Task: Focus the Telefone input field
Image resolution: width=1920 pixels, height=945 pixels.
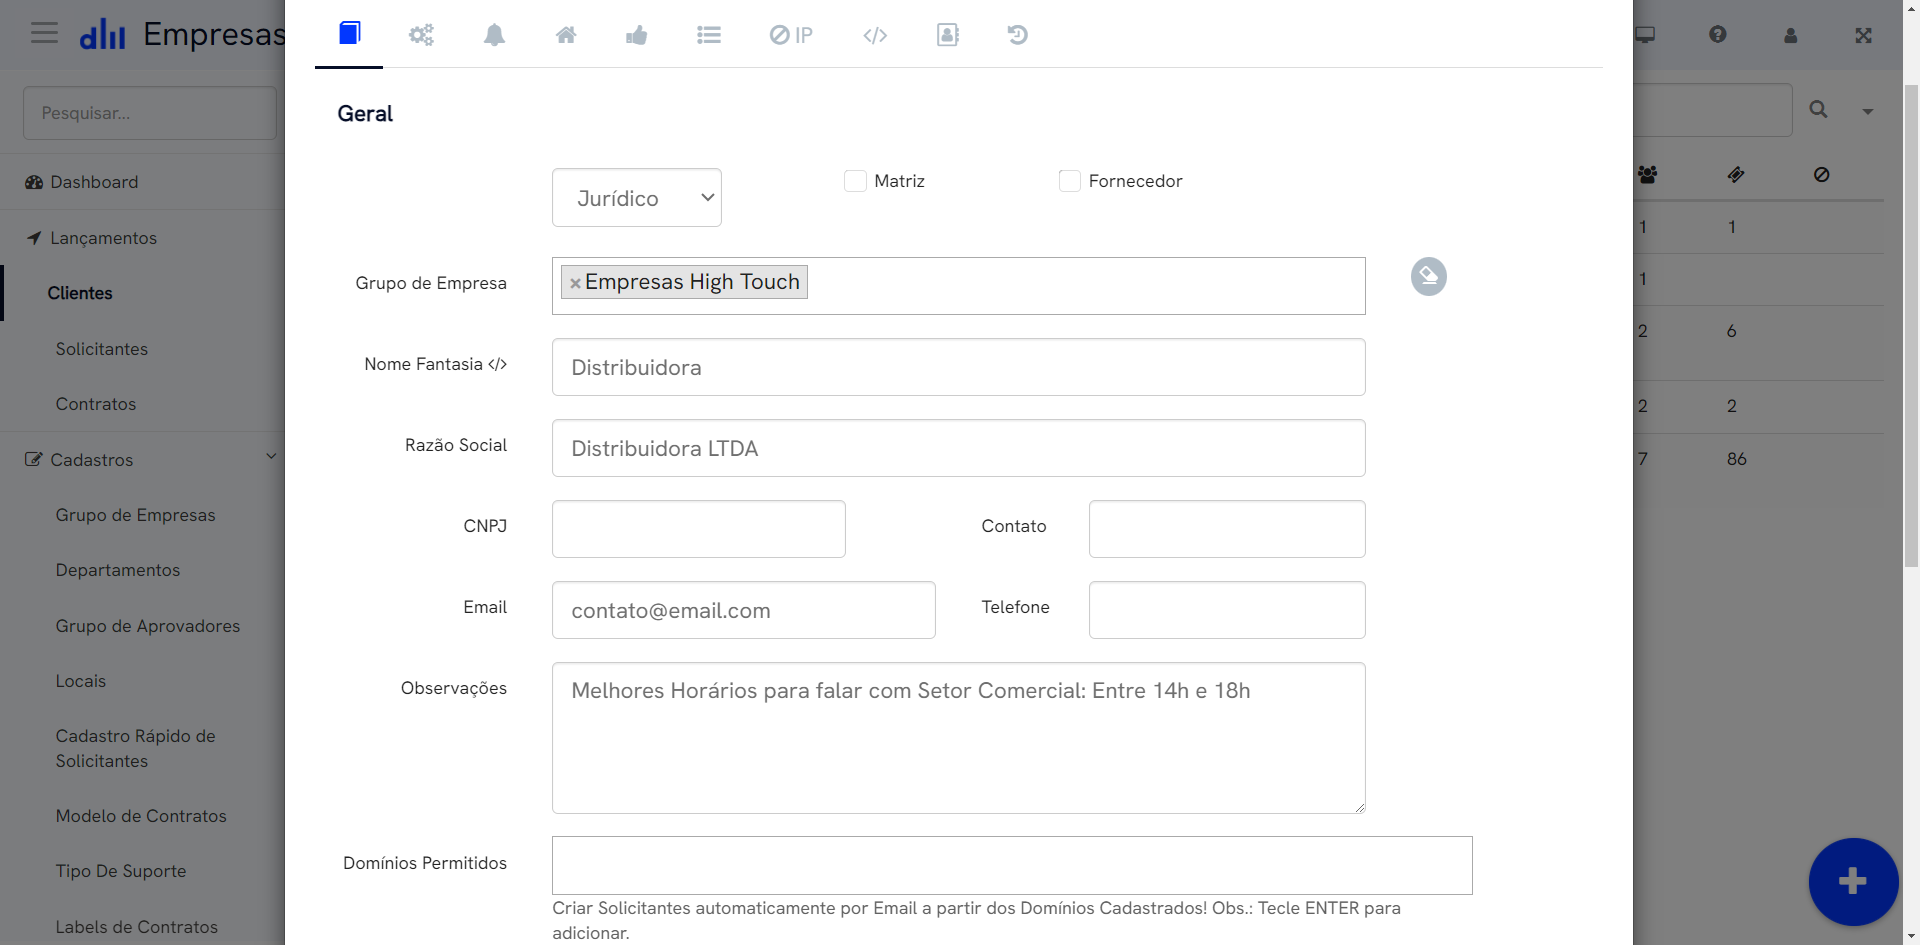Action: [x=1227, y=610]
